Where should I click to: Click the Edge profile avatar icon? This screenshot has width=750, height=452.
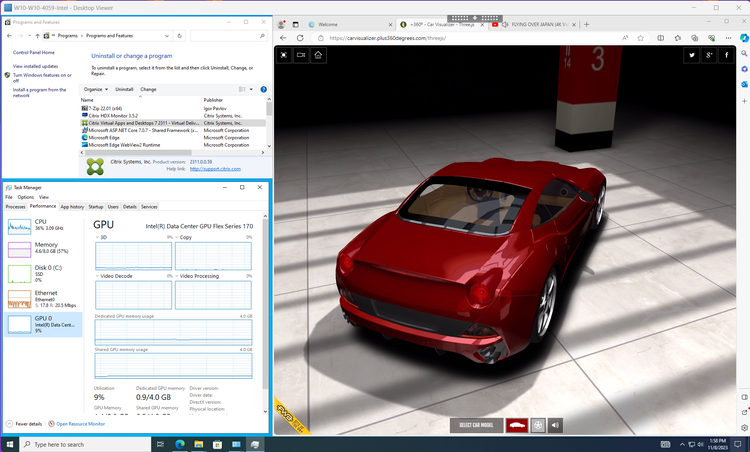tap(281, 24)
